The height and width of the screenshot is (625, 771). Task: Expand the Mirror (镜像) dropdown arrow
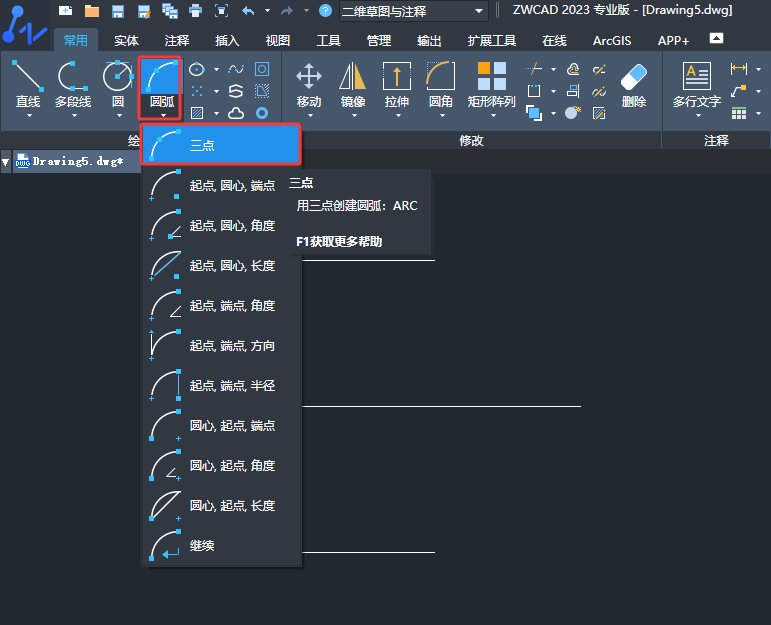coord(354,116)
